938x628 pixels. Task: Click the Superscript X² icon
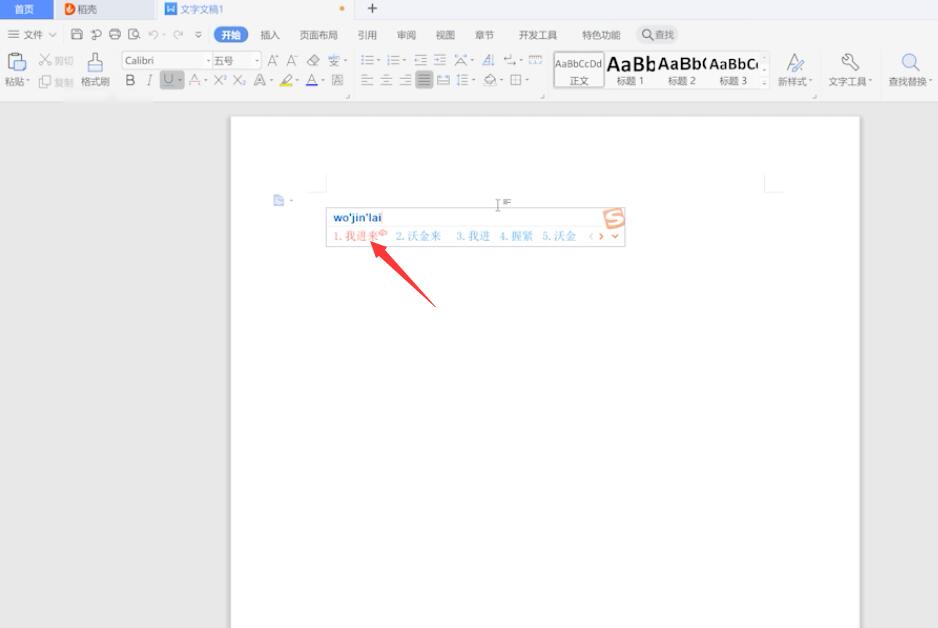click(220, 80)
